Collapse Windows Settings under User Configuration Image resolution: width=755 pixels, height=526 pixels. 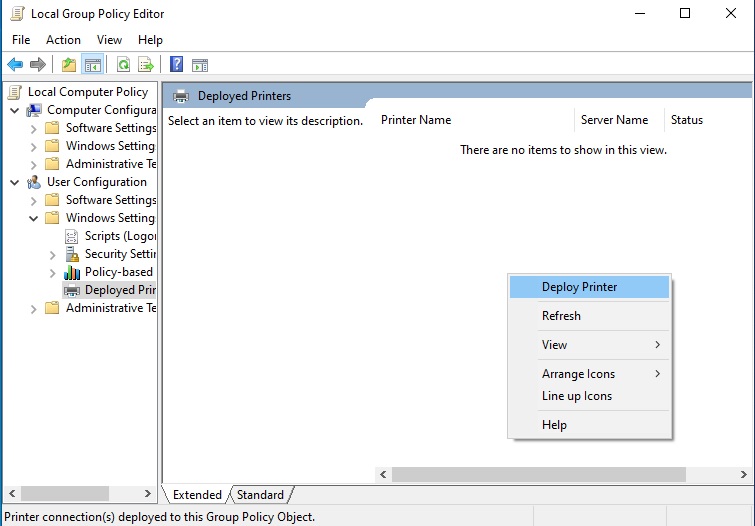(x=34, y=219)
